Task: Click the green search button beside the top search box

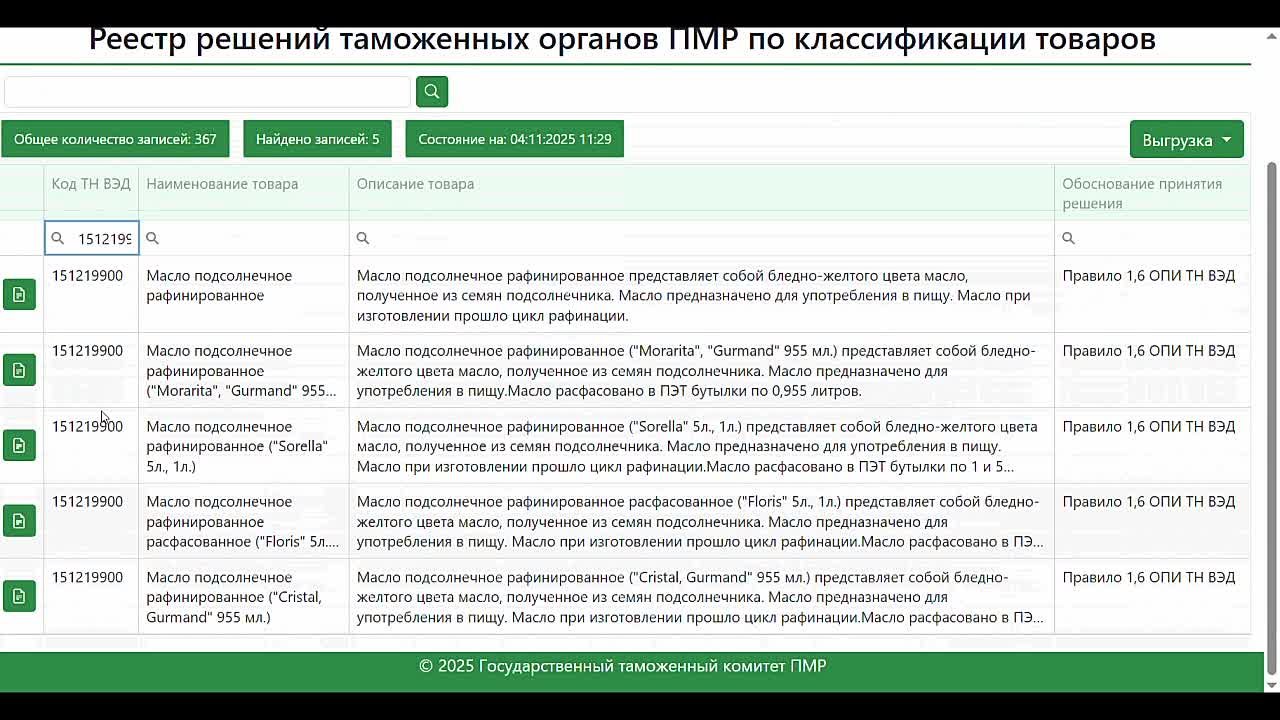Action: [x=431, y=90]
